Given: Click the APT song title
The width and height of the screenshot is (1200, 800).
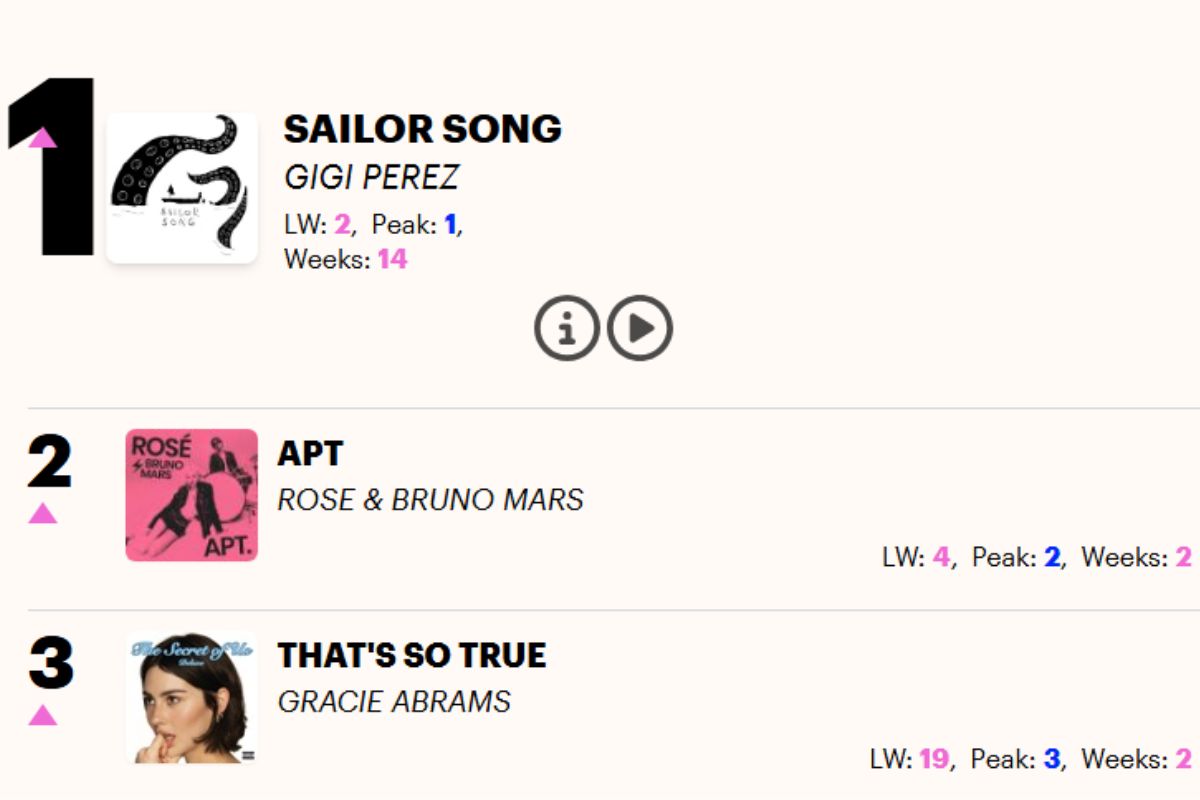Looking at the screenshot, I should coord(310,454).
